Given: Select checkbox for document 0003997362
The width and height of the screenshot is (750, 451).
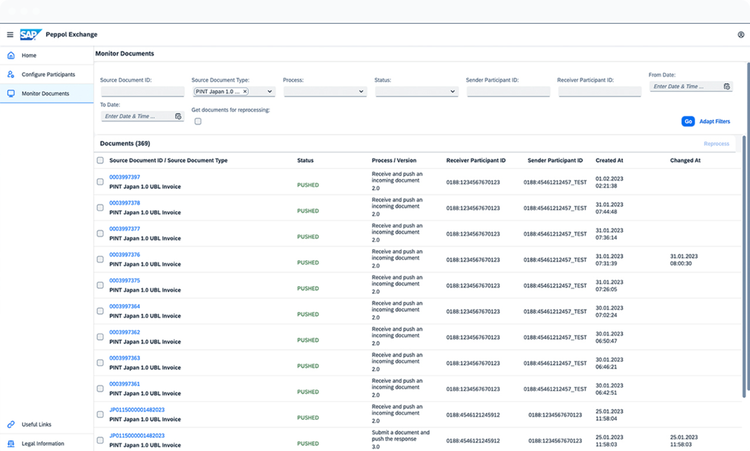Looking at the screenshot, I should [100, 337].
